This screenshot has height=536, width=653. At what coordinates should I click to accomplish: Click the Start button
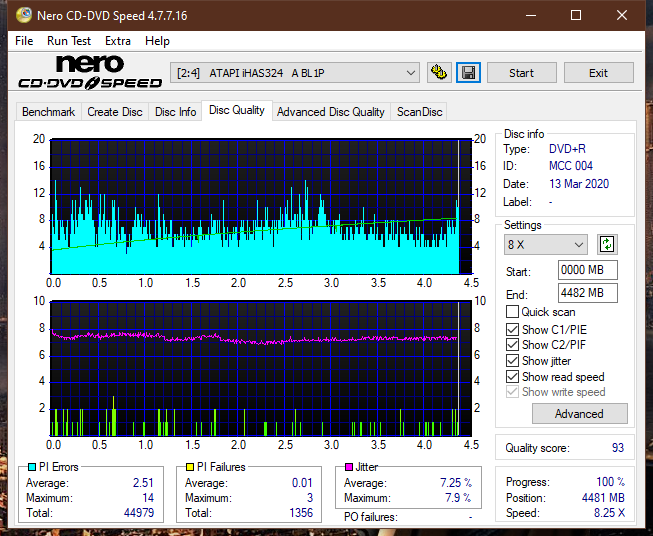point(521,73)
